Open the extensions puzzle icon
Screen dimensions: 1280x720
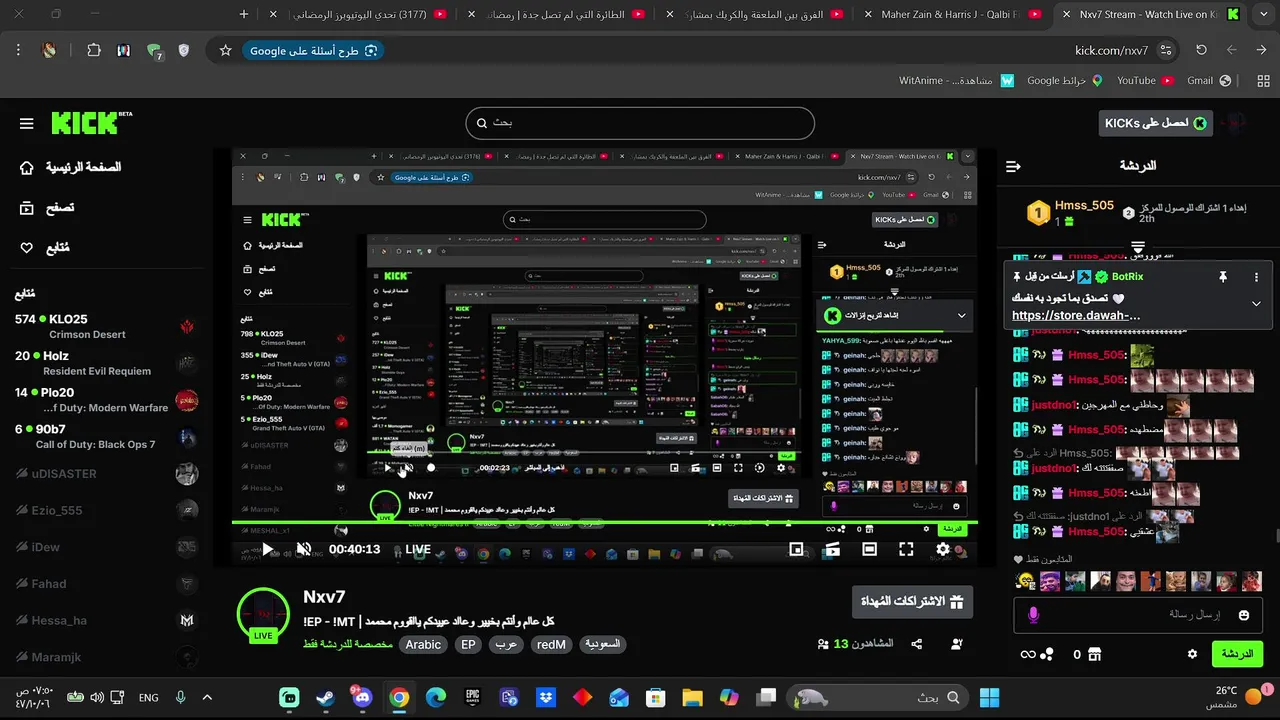94,50
